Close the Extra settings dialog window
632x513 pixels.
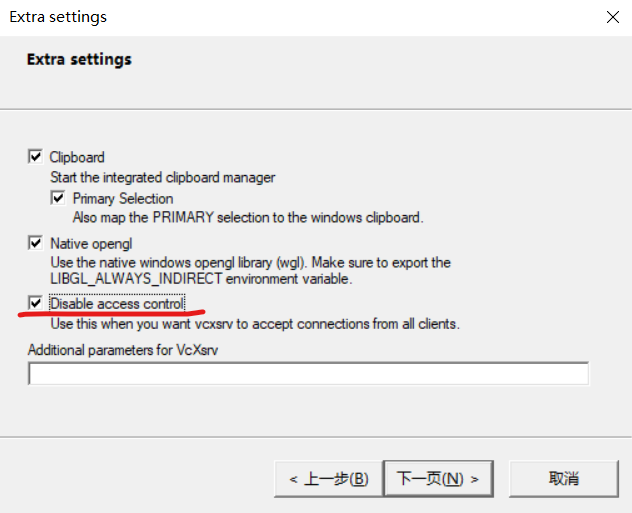point(612,17)
